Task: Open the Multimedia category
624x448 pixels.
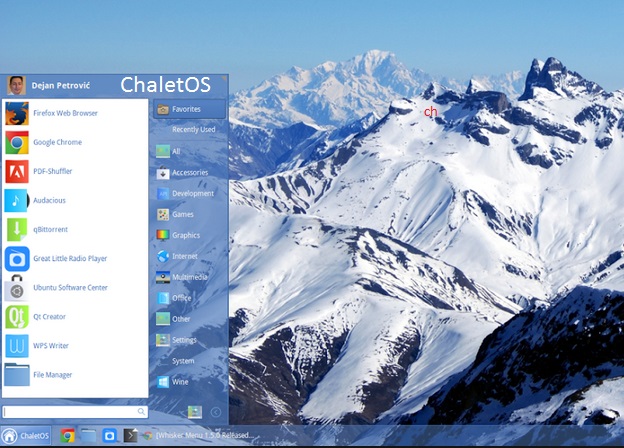Action: click(x=189, y=277)
